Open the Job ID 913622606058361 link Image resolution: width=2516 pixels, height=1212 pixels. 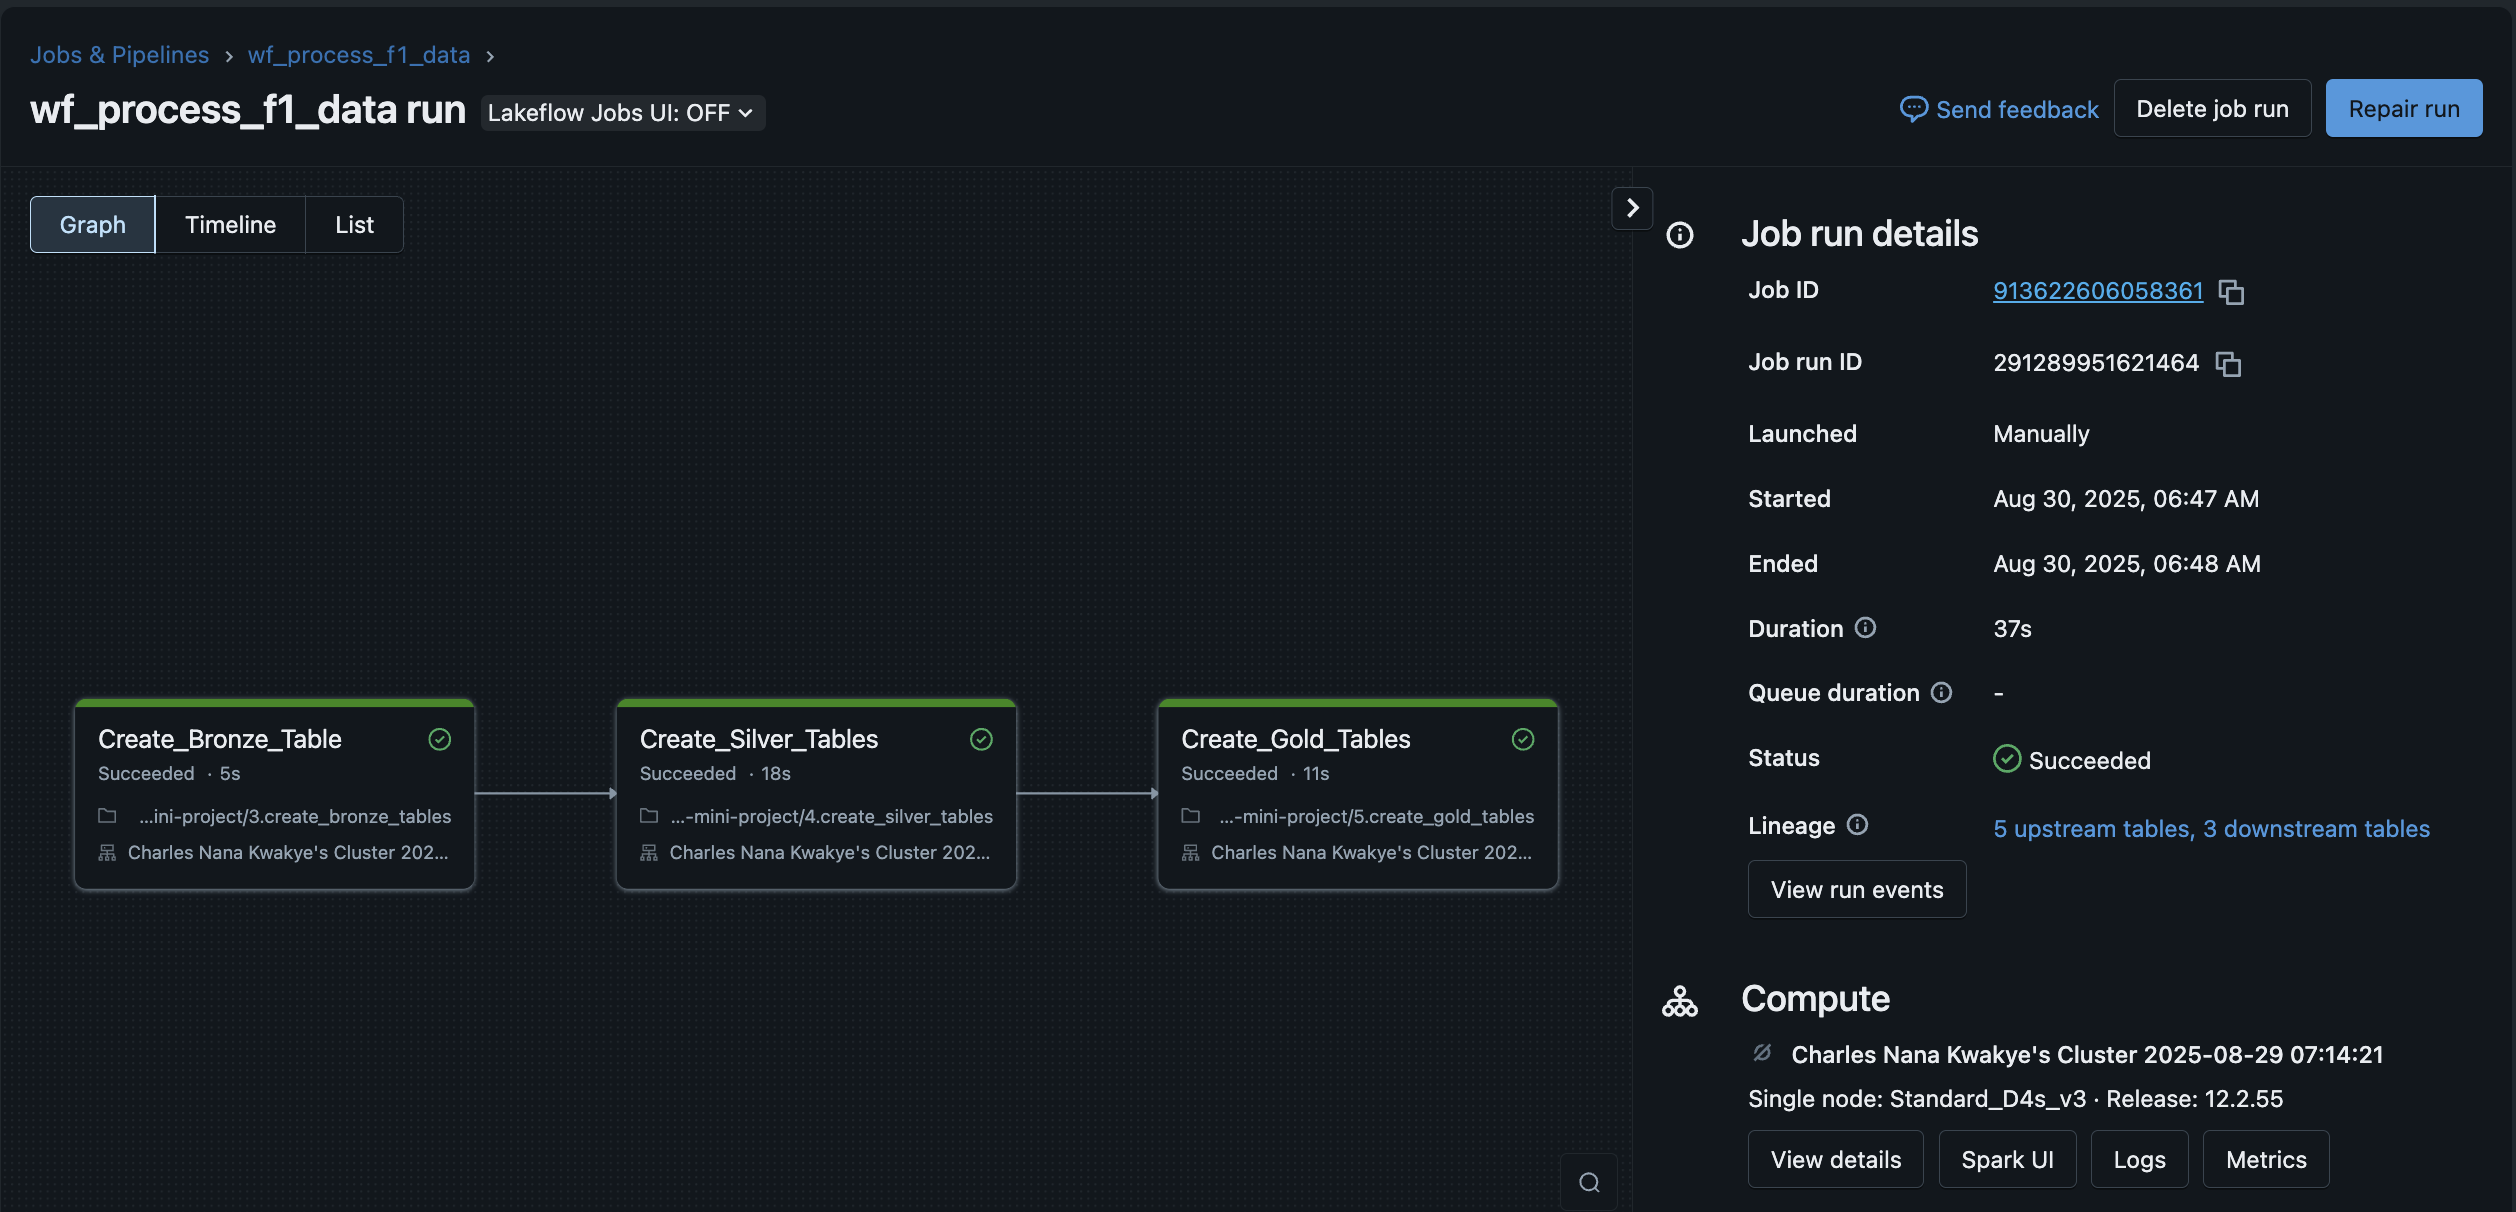[x=2098, y=291]
